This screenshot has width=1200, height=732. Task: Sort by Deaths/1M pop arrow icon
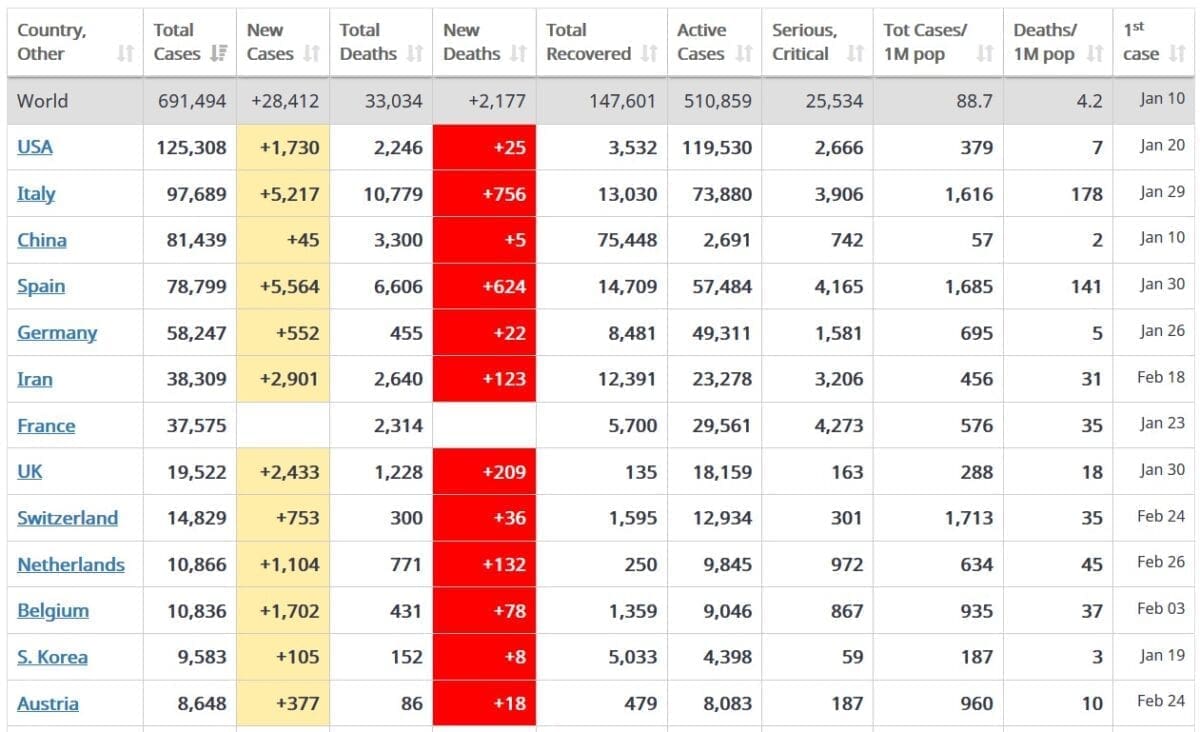pos(1095,55)
